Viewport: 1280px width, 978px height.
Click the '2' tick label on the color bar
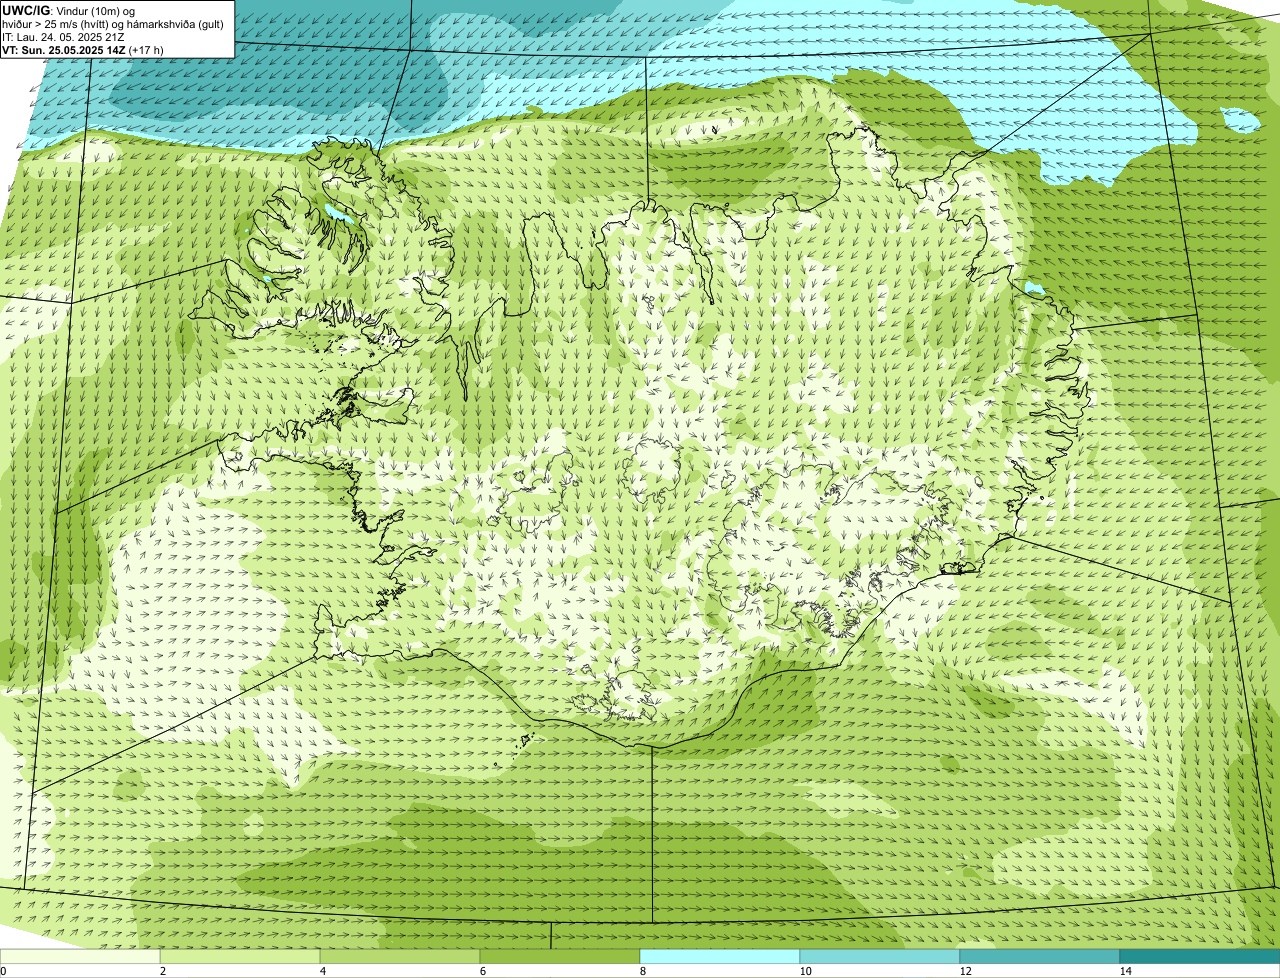click(163, 971)
